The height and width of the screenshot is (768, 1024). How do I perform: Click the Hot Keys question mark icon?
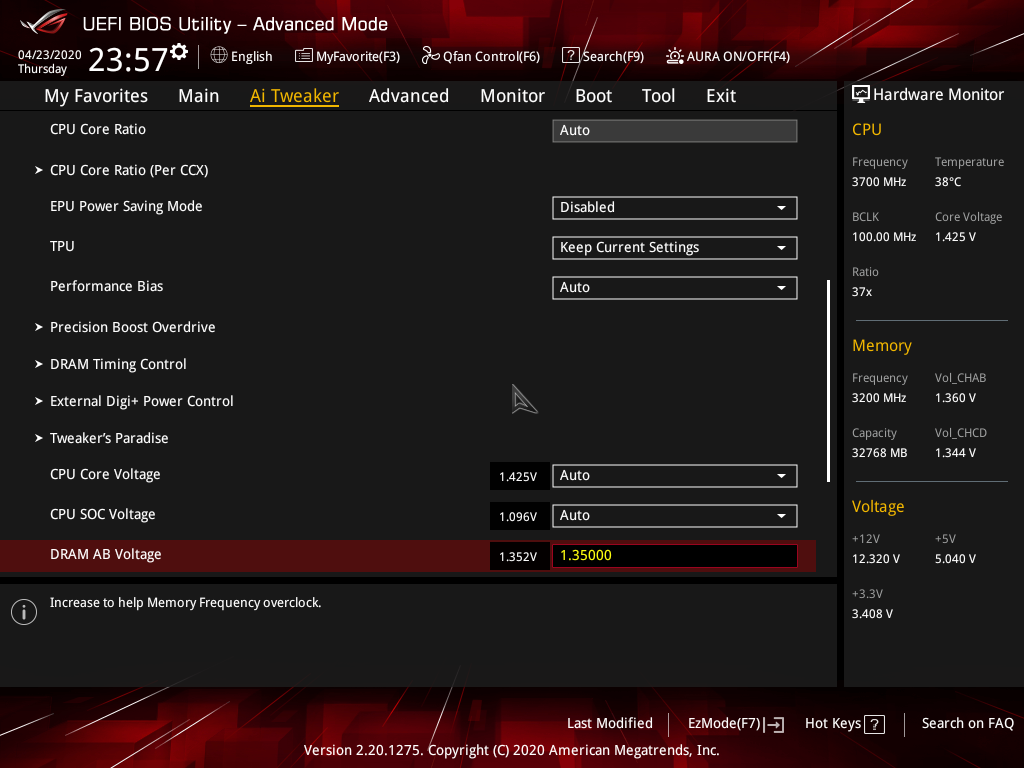point(874,724)
